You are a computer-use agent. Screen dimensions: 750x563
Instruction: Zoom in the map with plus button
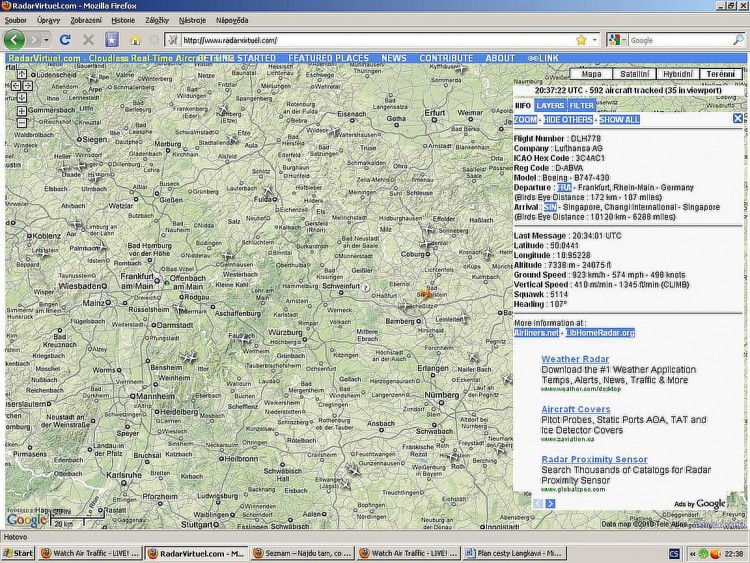coord(22,111)
